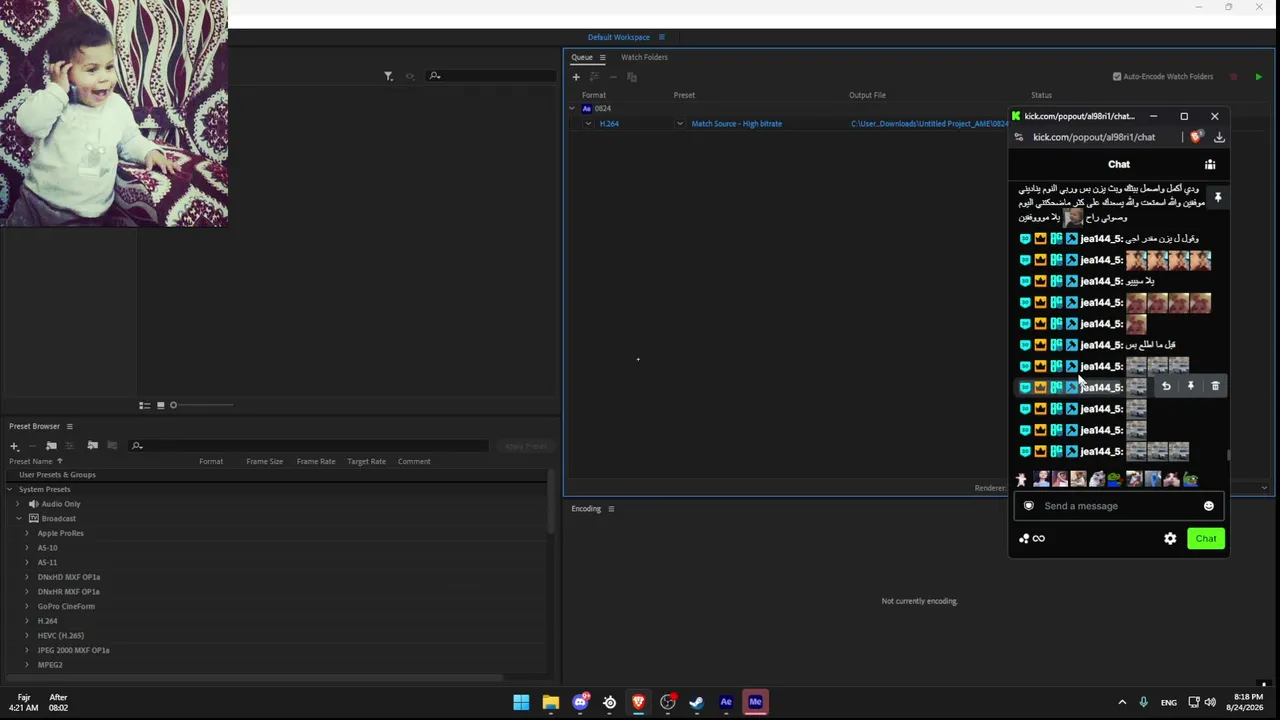Open Match Source - High bitrate preset link
The width and height of the screenshot is (1280, 720).
[737, 124]
